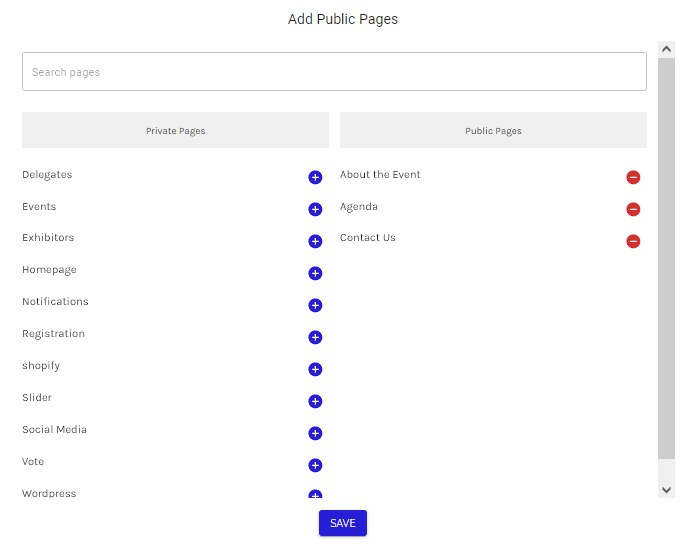
Task: Click scrollbar down arrow
Action: pos(666,489)
